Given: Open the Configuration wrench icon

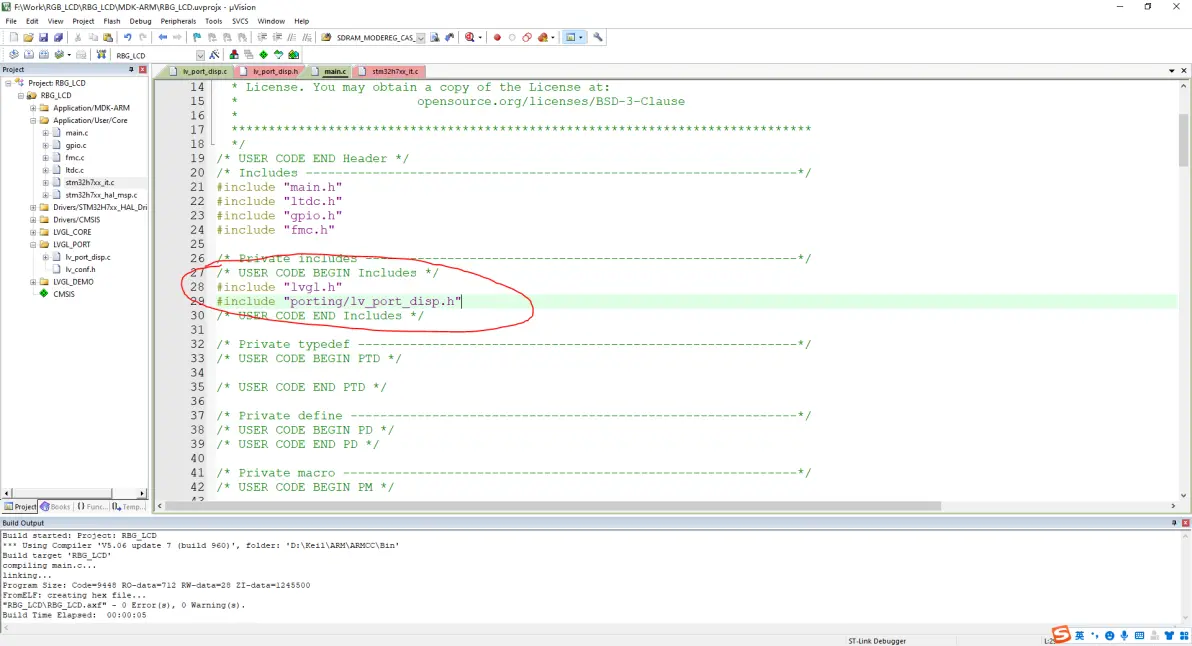Looking at the screenshot, I should 598,38.
